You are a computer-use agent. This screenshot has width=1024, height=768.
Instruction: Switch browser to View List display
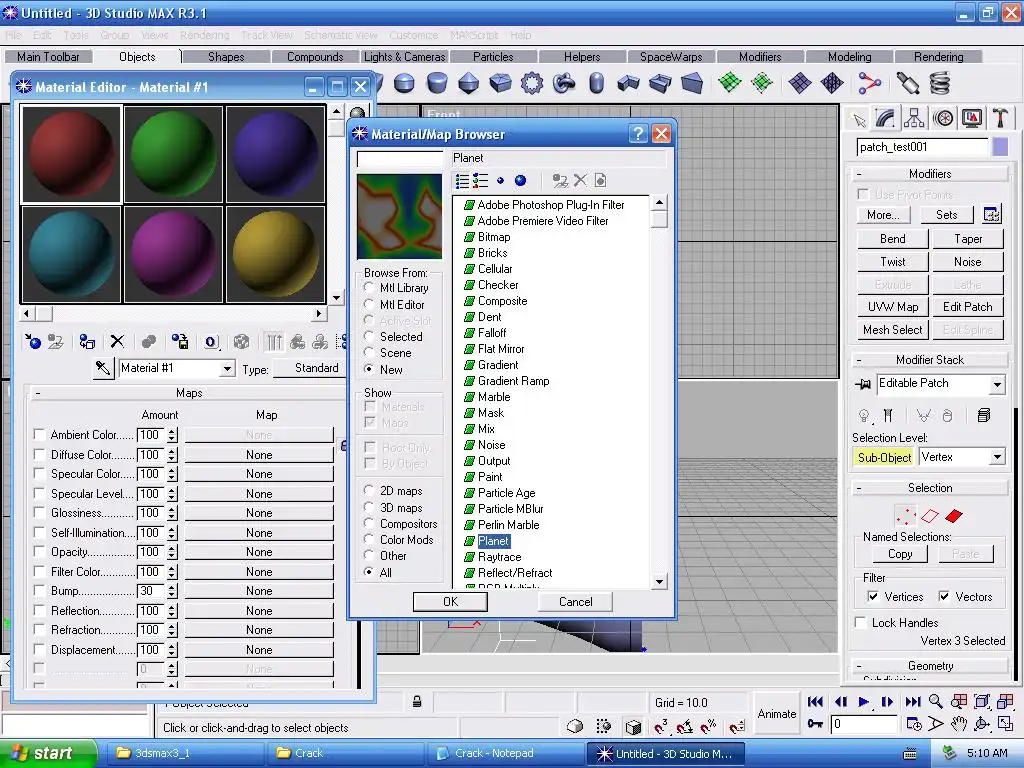pos(462,181)
